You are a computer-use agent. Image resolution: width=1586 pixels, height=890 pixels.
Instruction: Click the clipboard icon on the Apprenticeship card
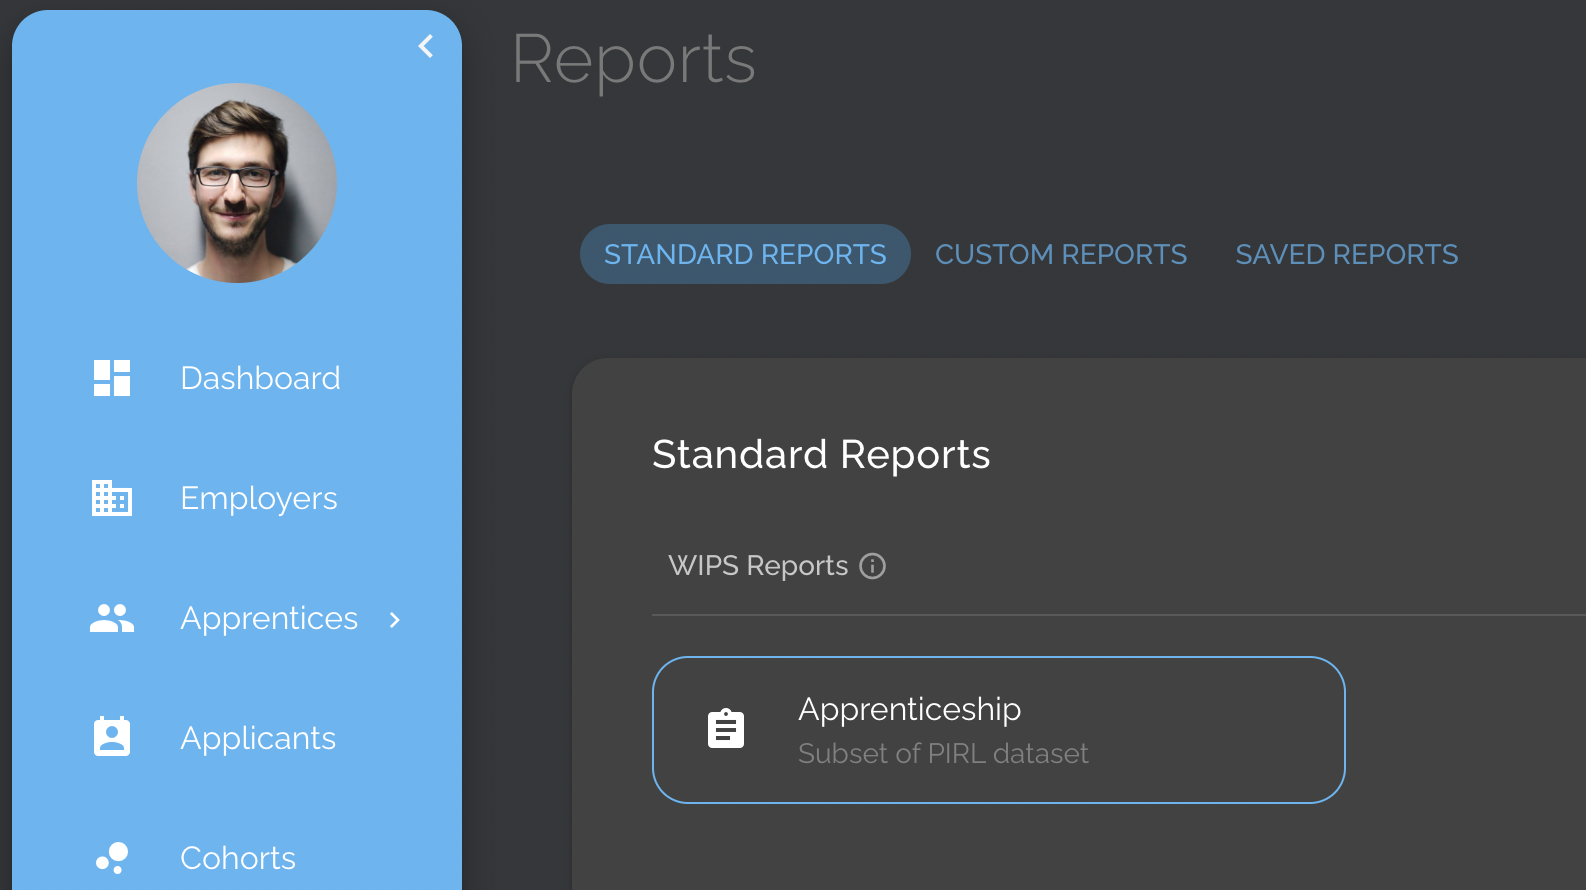726,729
